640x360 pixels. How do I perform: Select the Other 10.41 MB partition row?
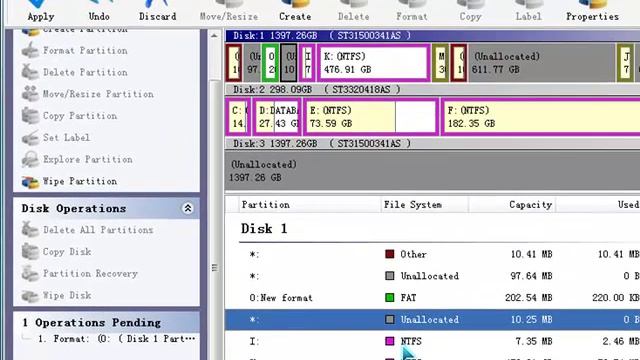[432, 254]
